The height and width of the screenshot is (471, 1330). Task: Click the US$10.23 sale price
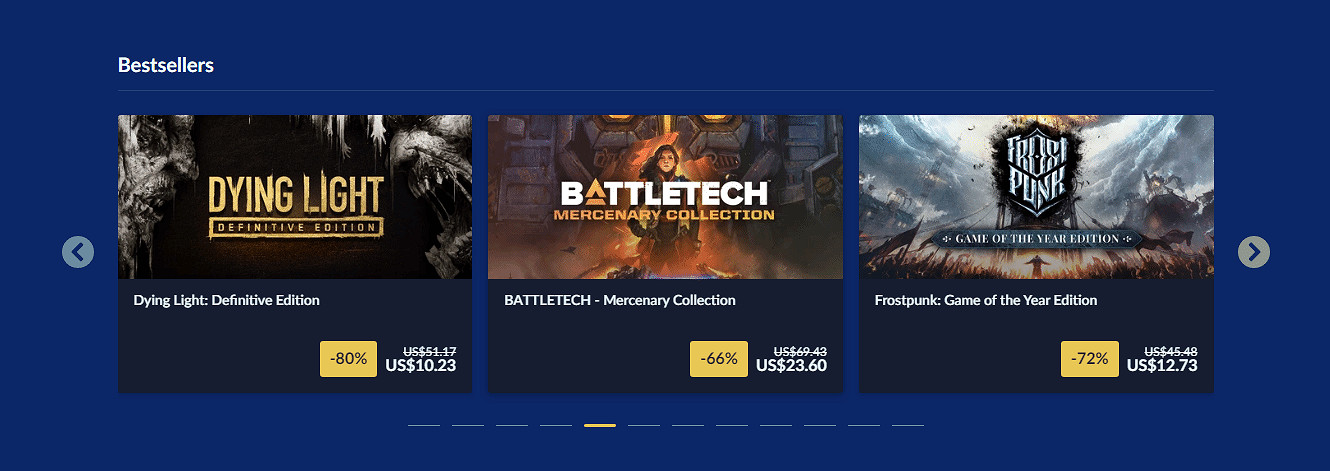tap(421, 366)
